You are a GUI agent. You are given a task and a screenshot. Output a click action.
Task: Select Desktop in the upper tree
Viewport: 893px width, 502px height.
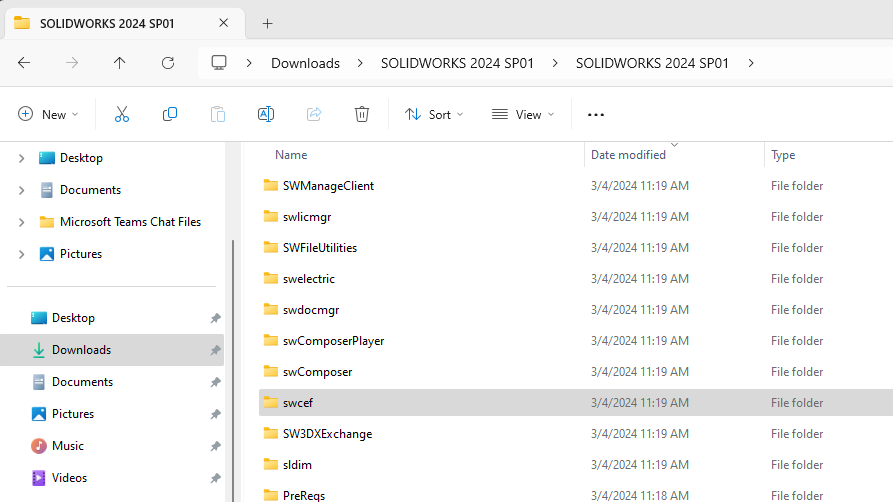coord(81,158)
